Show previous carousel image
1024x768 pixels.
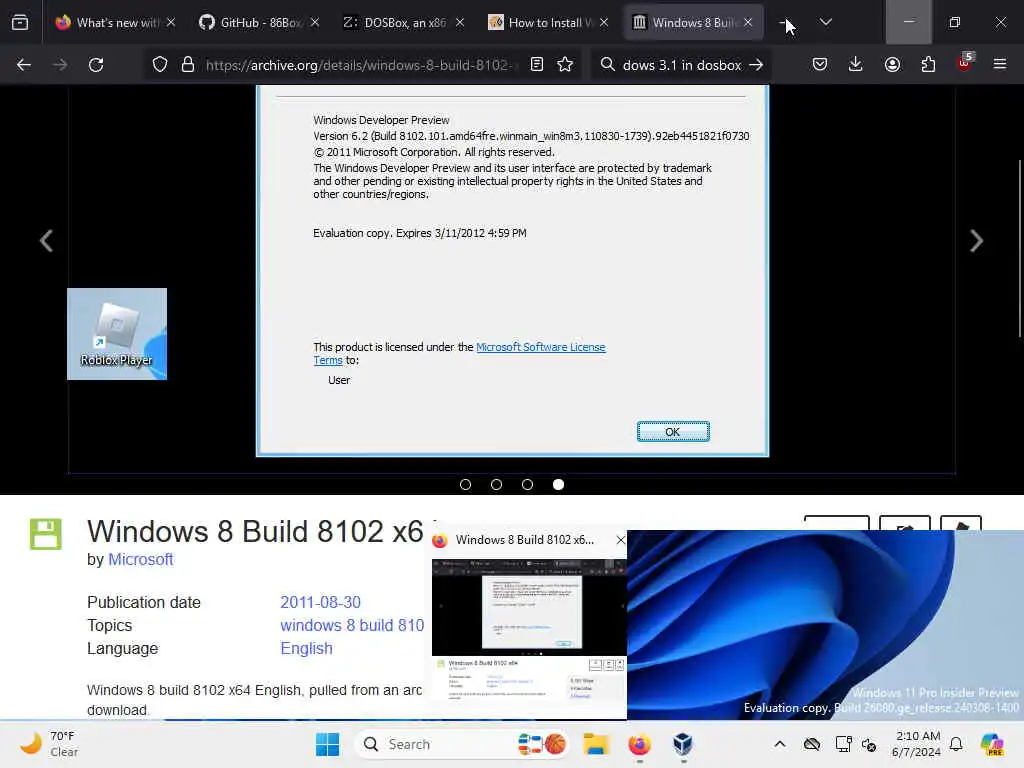pos(46,241)
